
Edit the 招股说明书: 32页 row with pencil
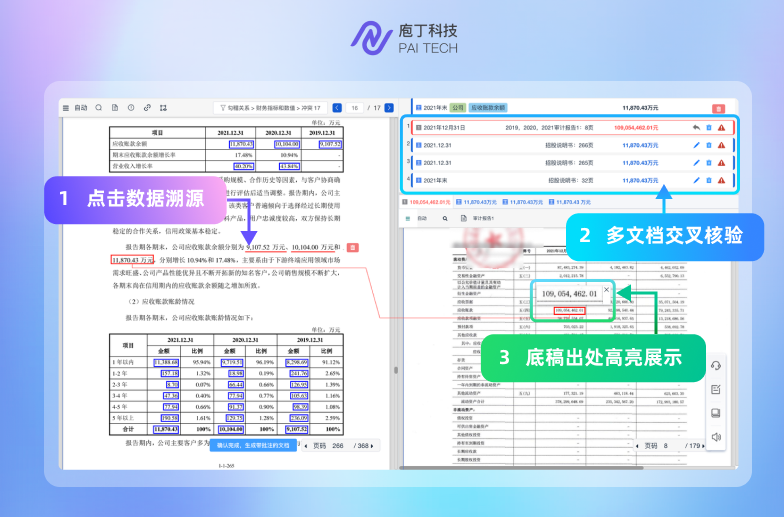click(x=696, y=180)
